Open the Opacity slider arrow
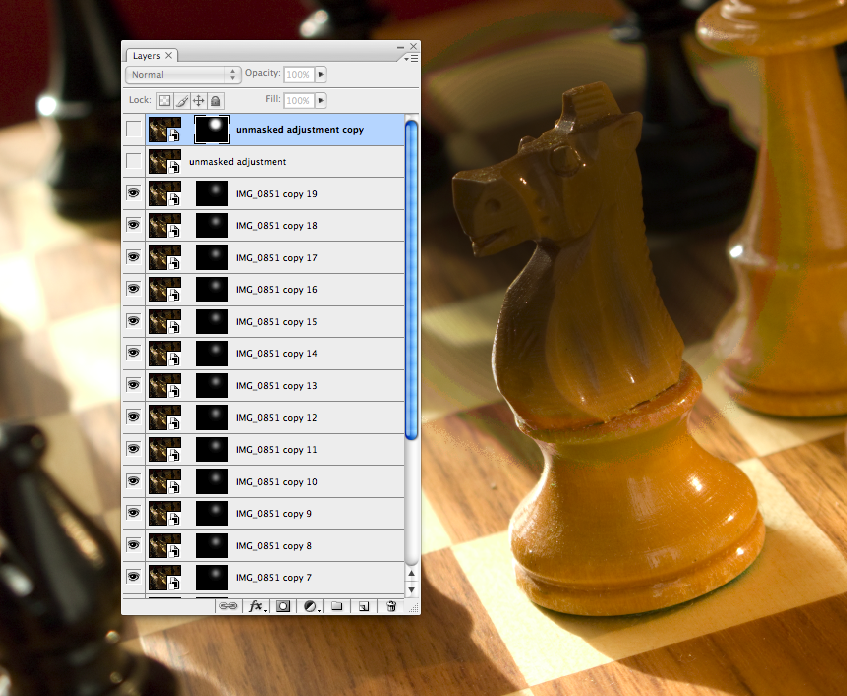This screenshot has width=847, height=696. point(321,75)
